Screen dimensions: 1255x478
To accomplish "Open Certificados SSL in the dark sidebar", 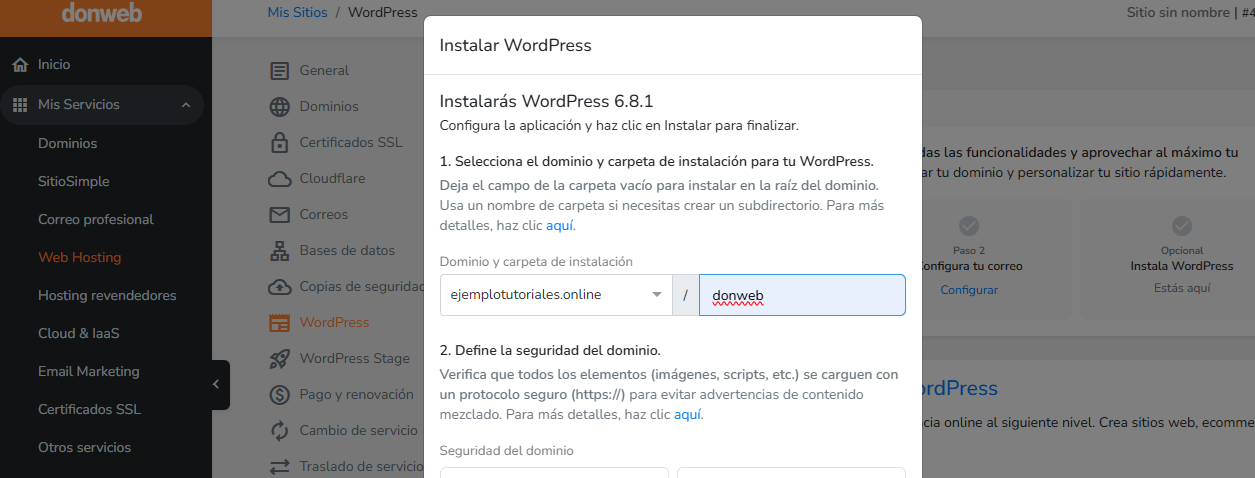I will pyautogui.click(x=90, y=409).
